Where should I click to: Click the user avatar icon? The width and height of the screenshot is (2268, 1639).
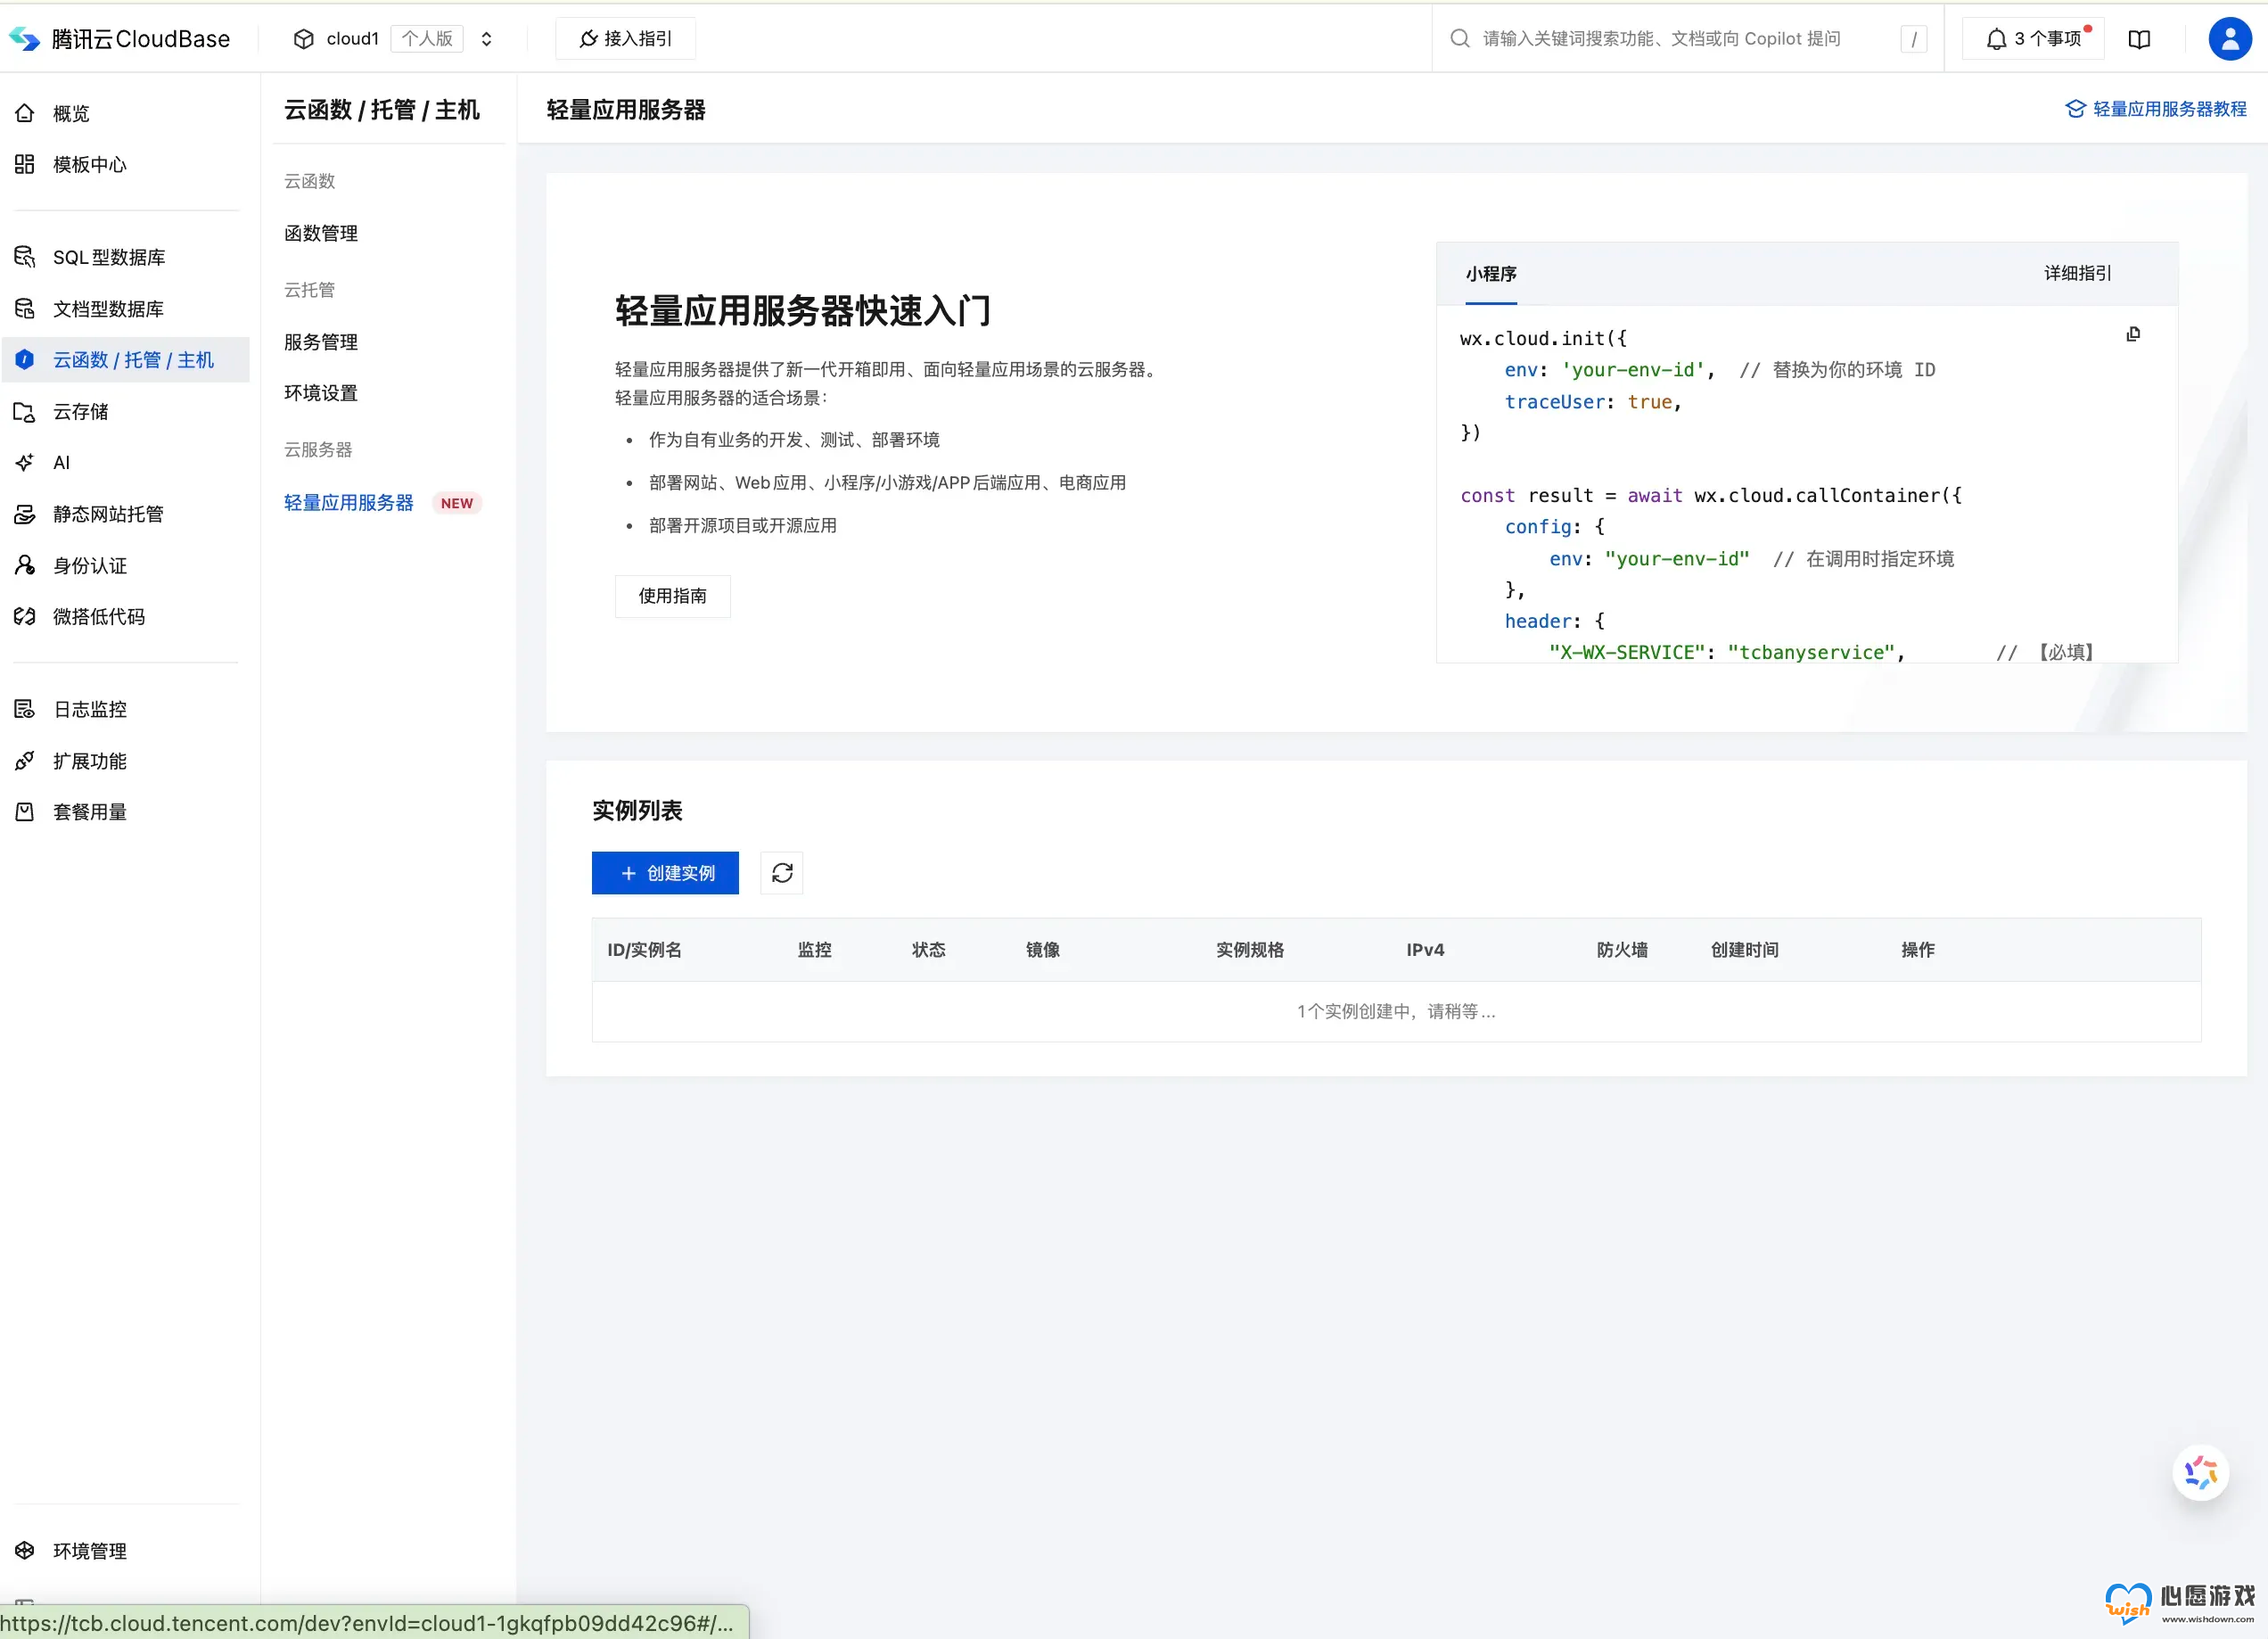coord(2229,39)
